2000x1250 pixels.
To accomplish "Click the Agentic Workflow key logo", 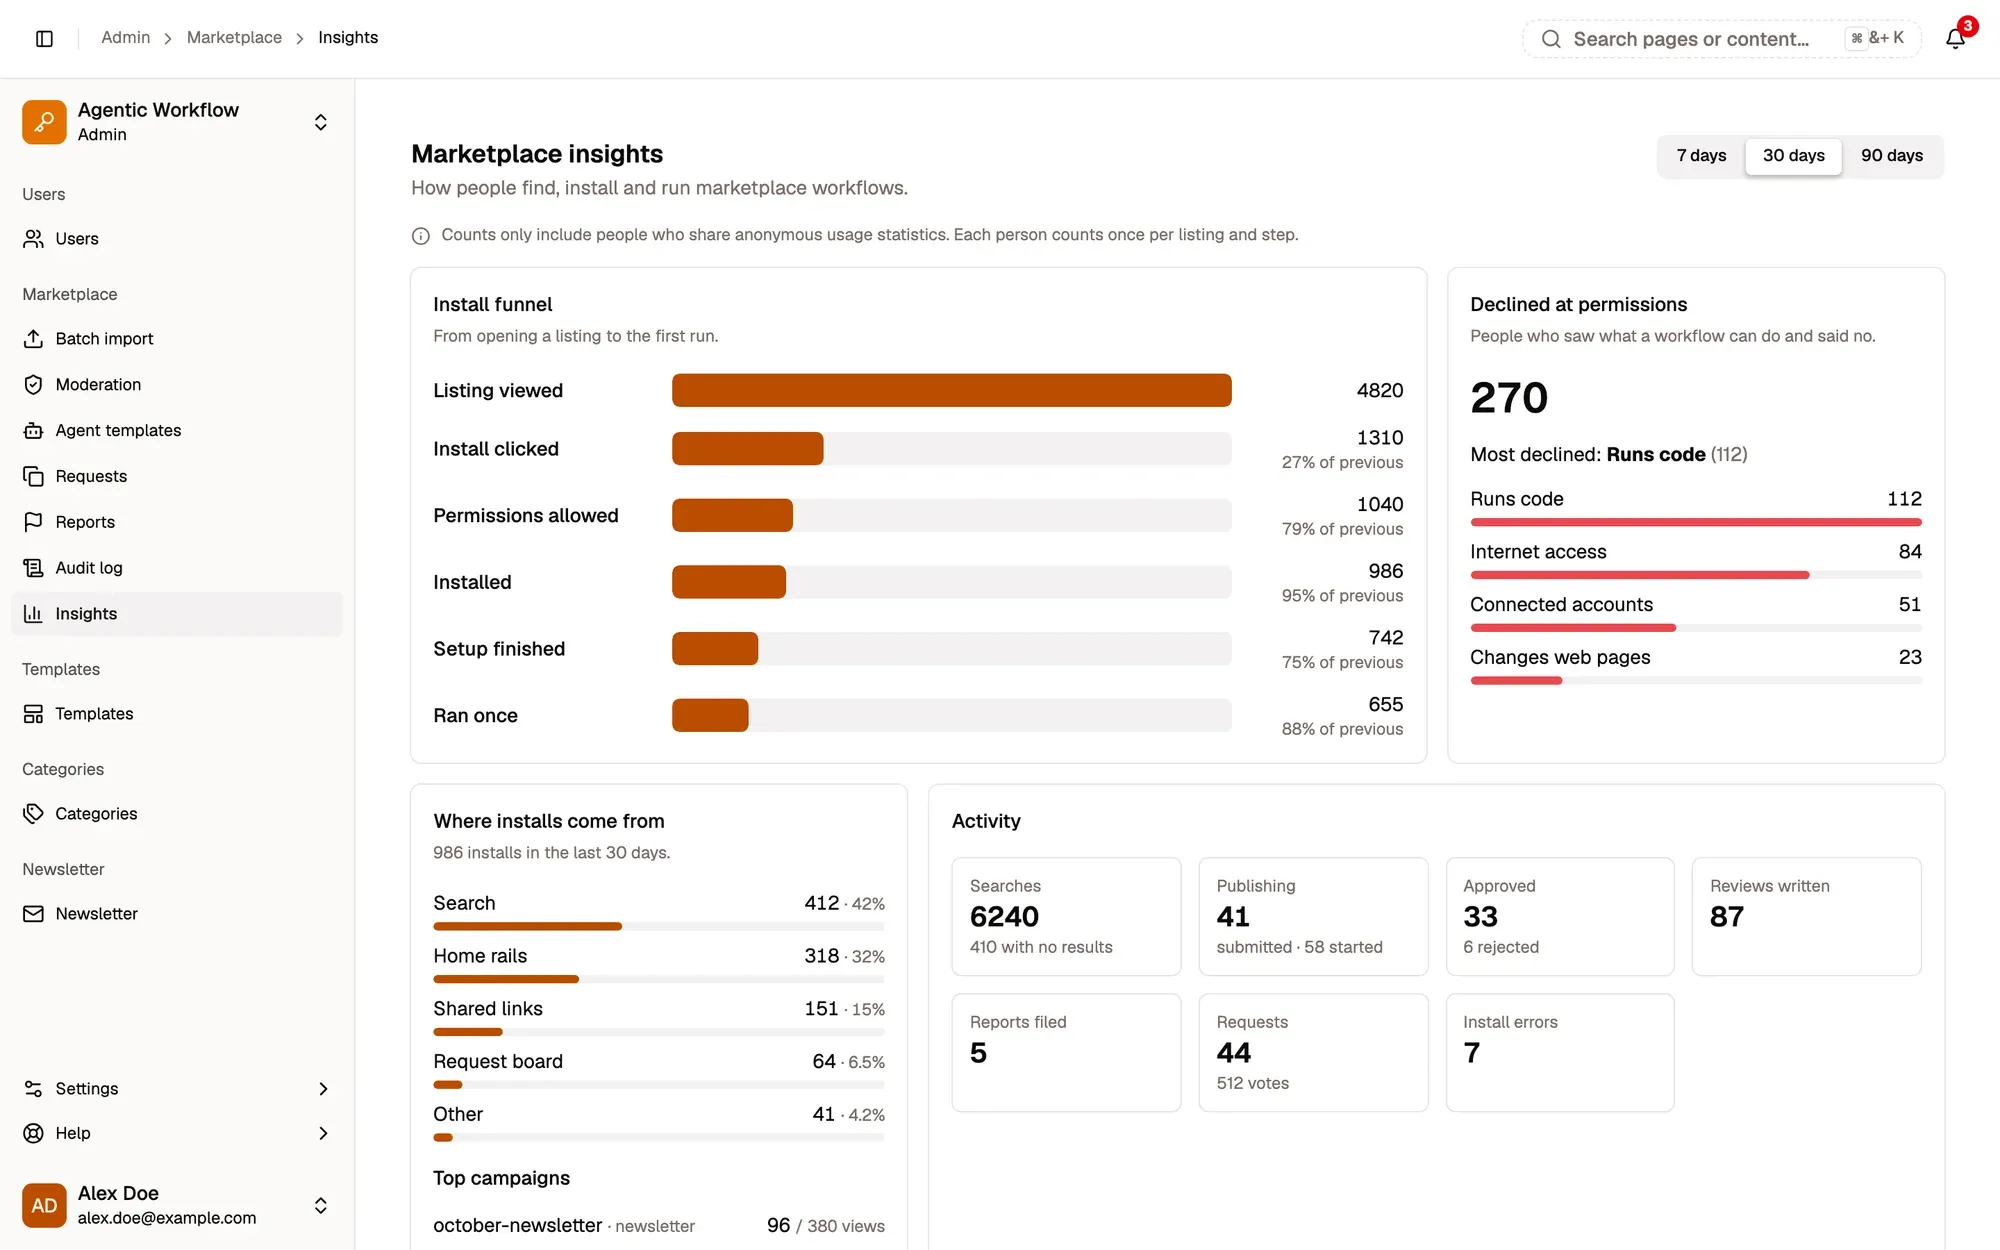I will [44, 122].
